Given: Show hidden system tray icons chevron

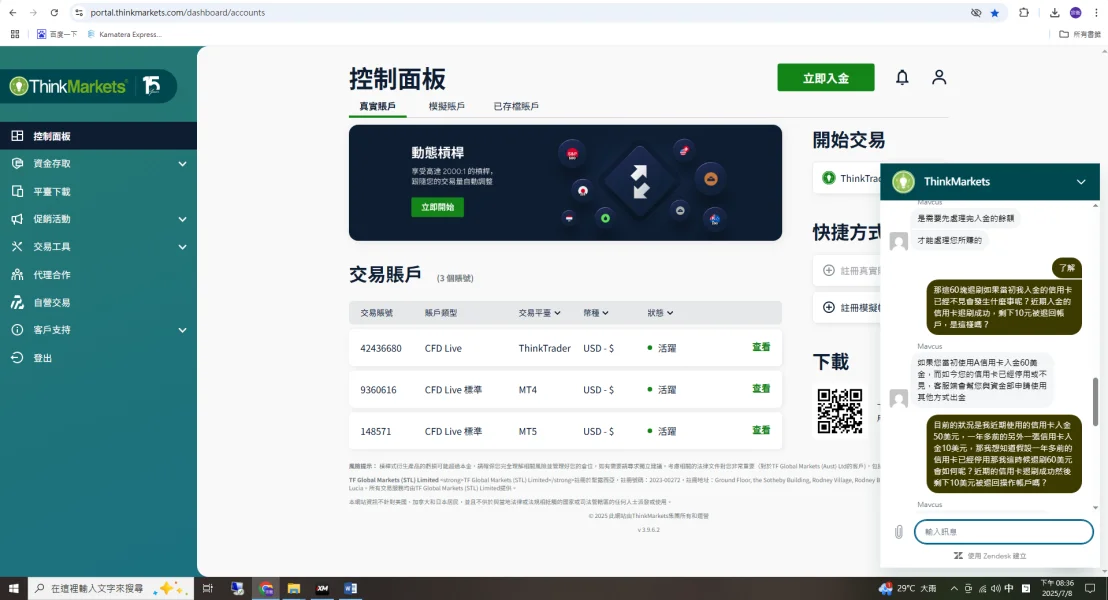Looking at the screenshot, I should [x=954, y=588].
